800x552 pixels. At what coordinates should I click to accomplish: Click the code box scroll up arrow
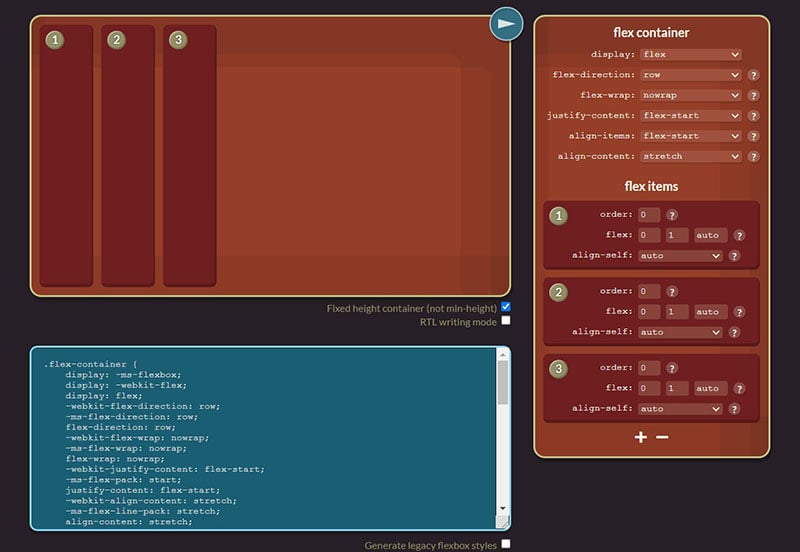[503, 355]
